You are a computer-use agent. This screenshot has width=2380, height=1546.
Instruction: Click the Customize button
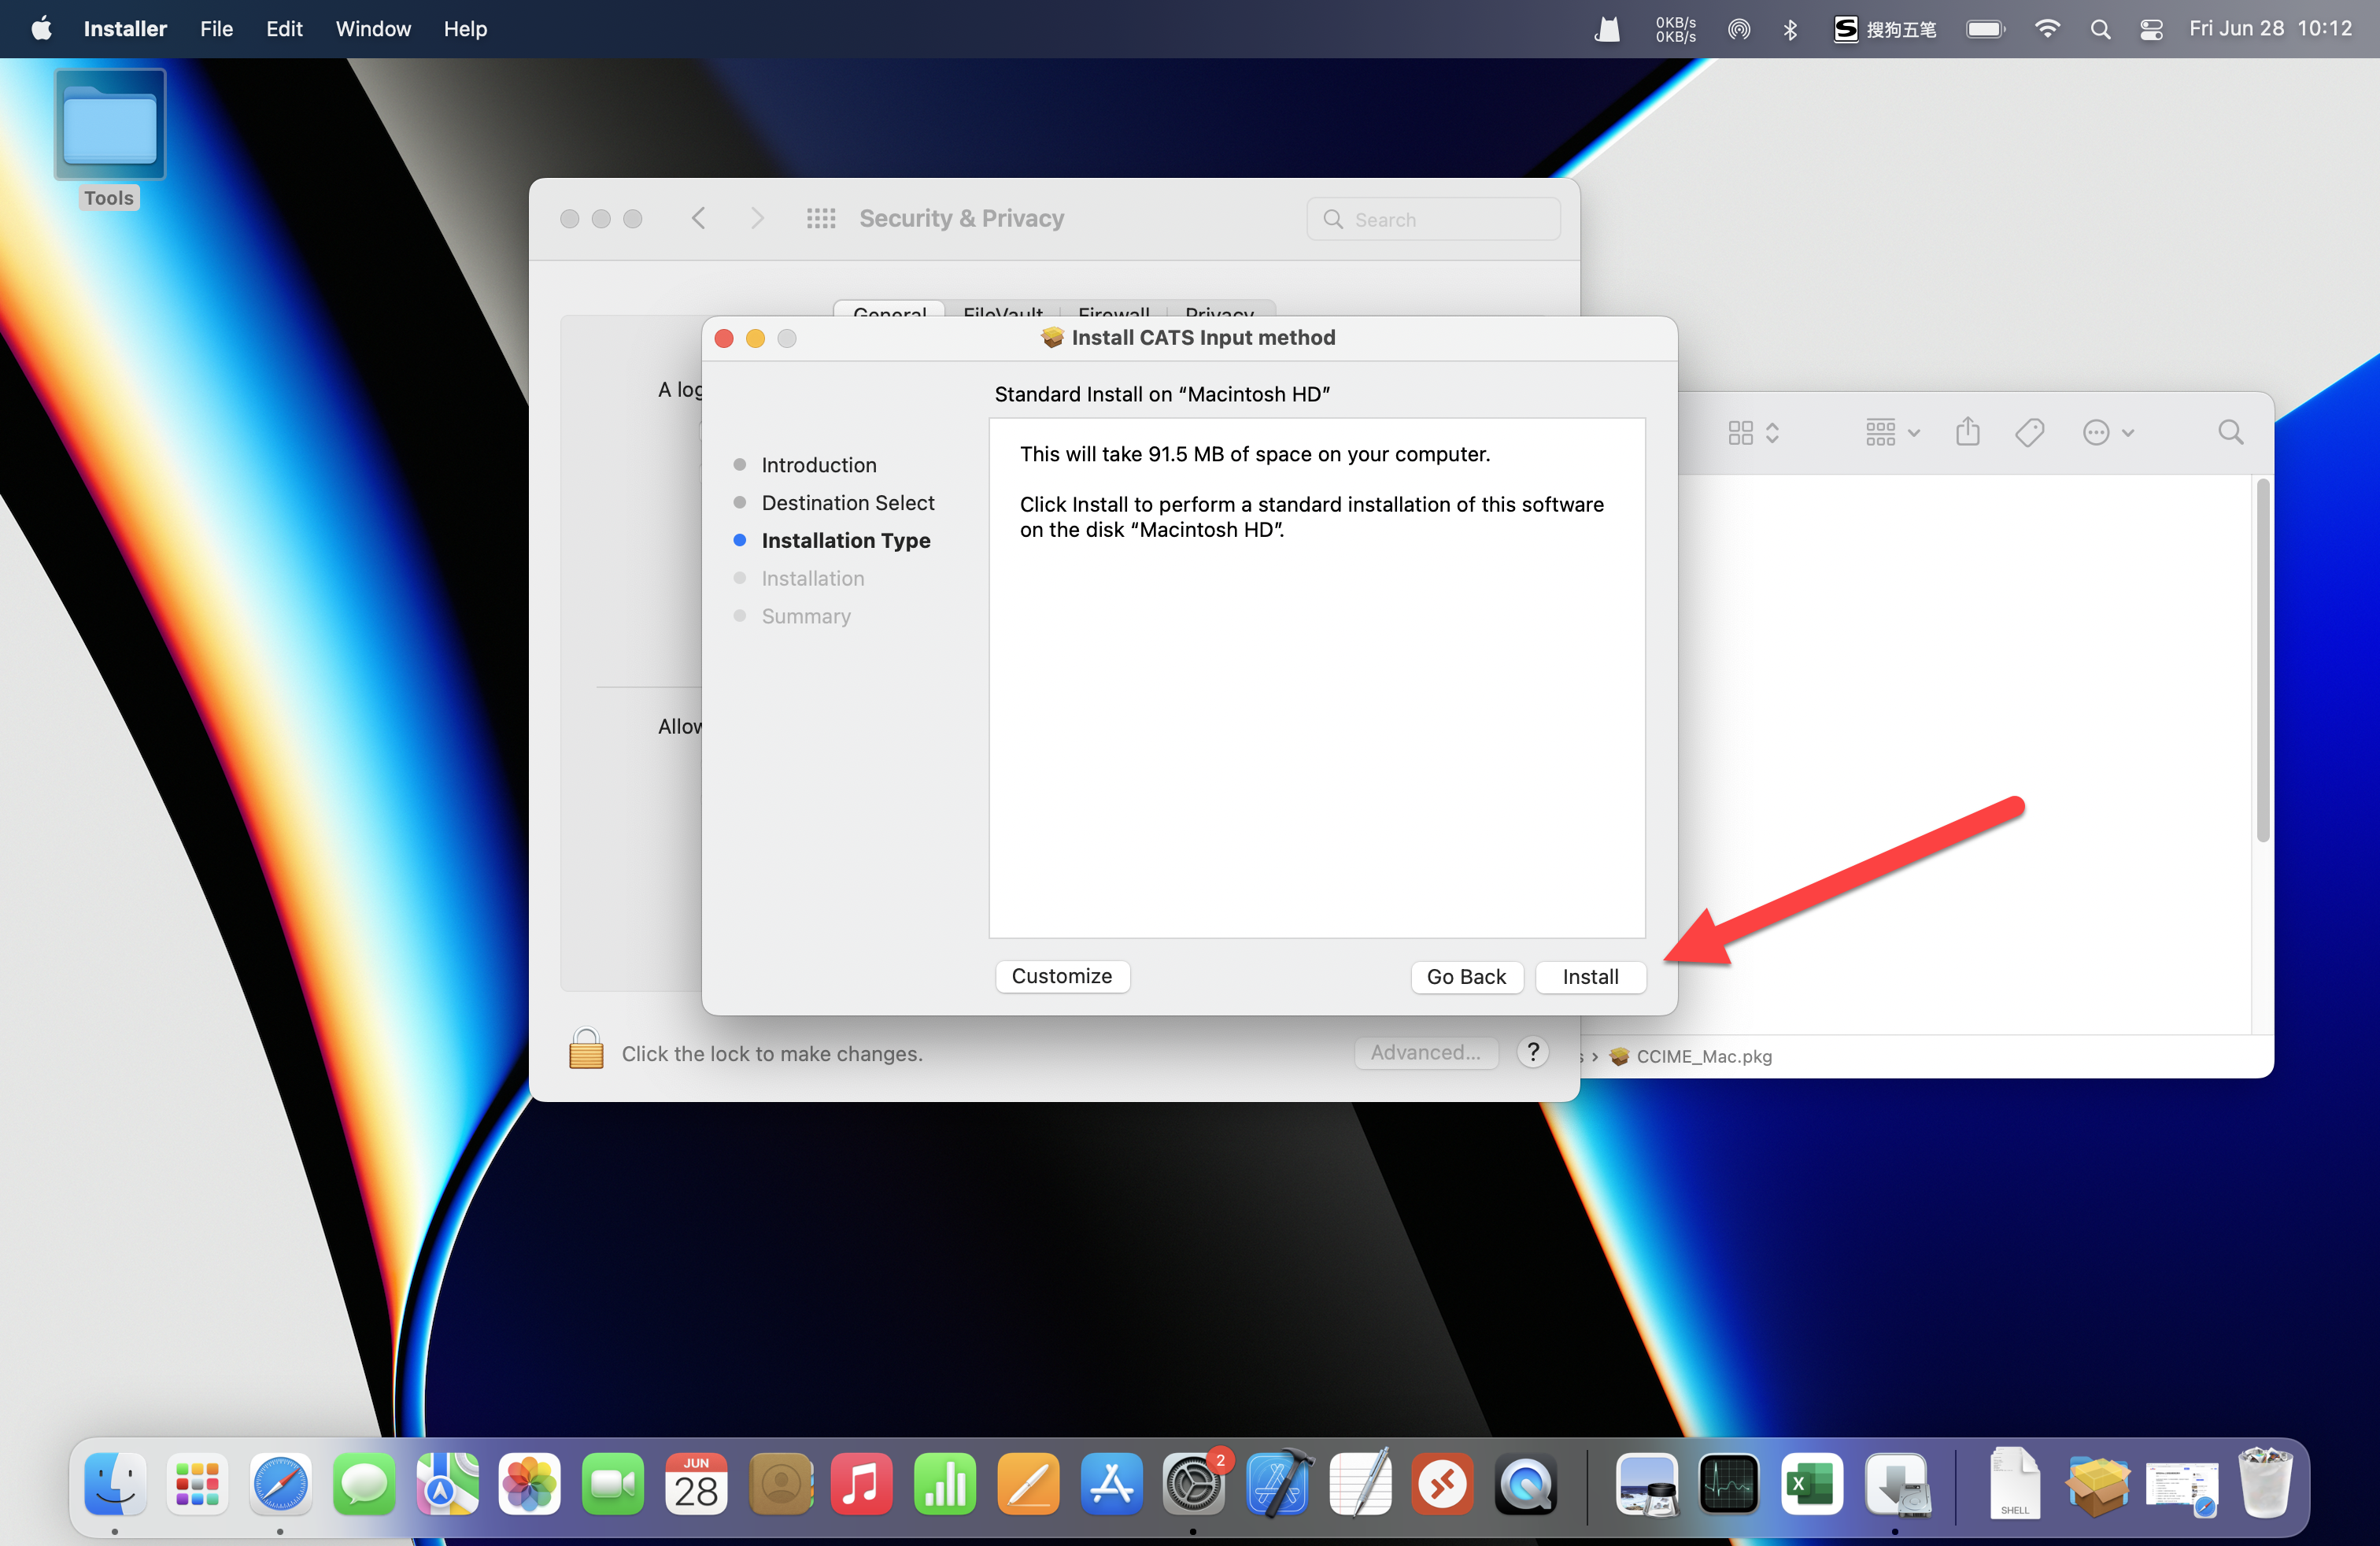[1061, 976]
